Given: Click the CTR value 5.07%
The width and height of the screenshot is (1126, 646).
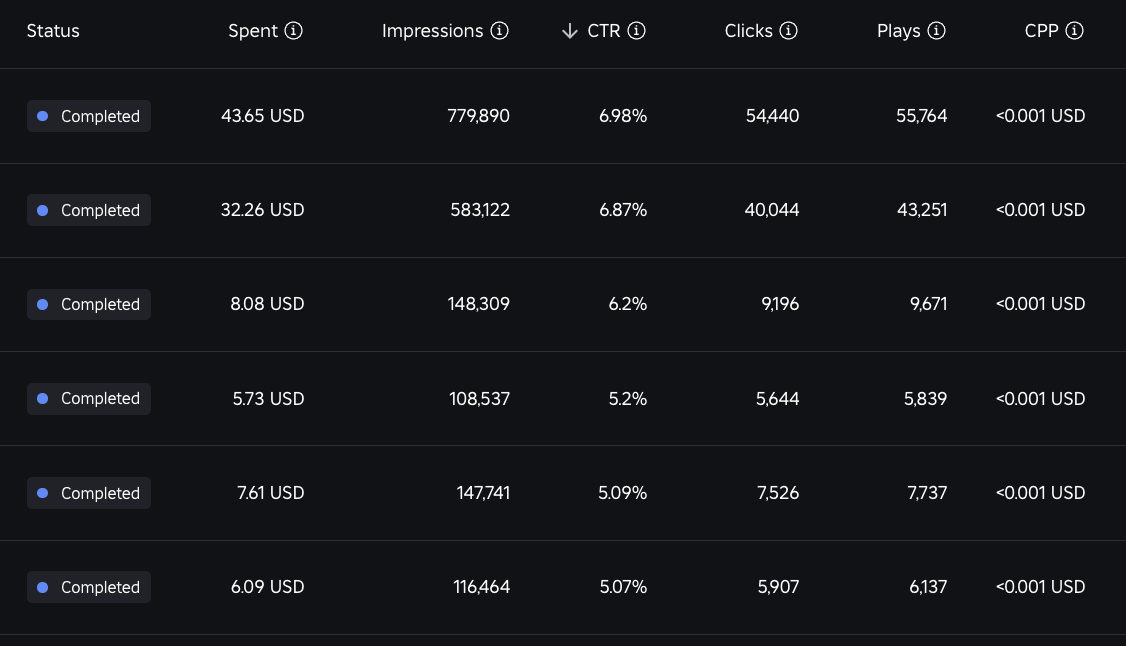Looking at the screenshot, I should click(623, 586).
